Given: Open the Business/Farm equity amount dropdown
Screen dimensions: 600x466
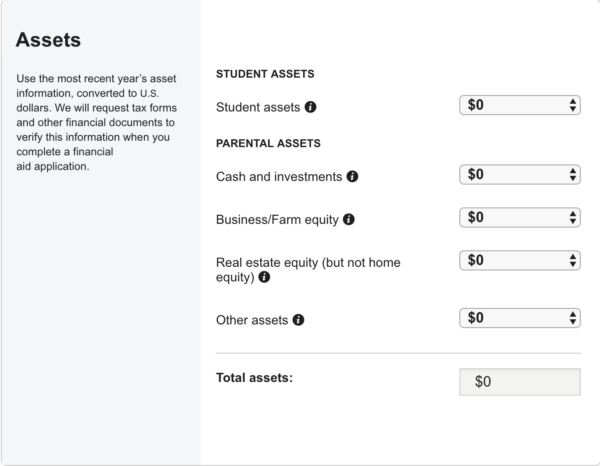Looking at the screenshot, I should pos(520,217).
